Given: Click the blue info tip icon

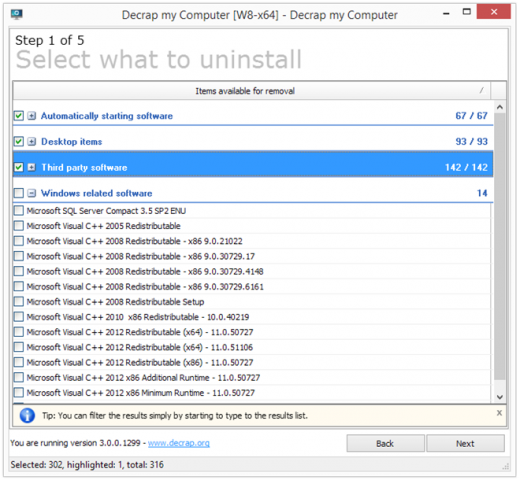Looking at the screenshot, I should [27, 415].
